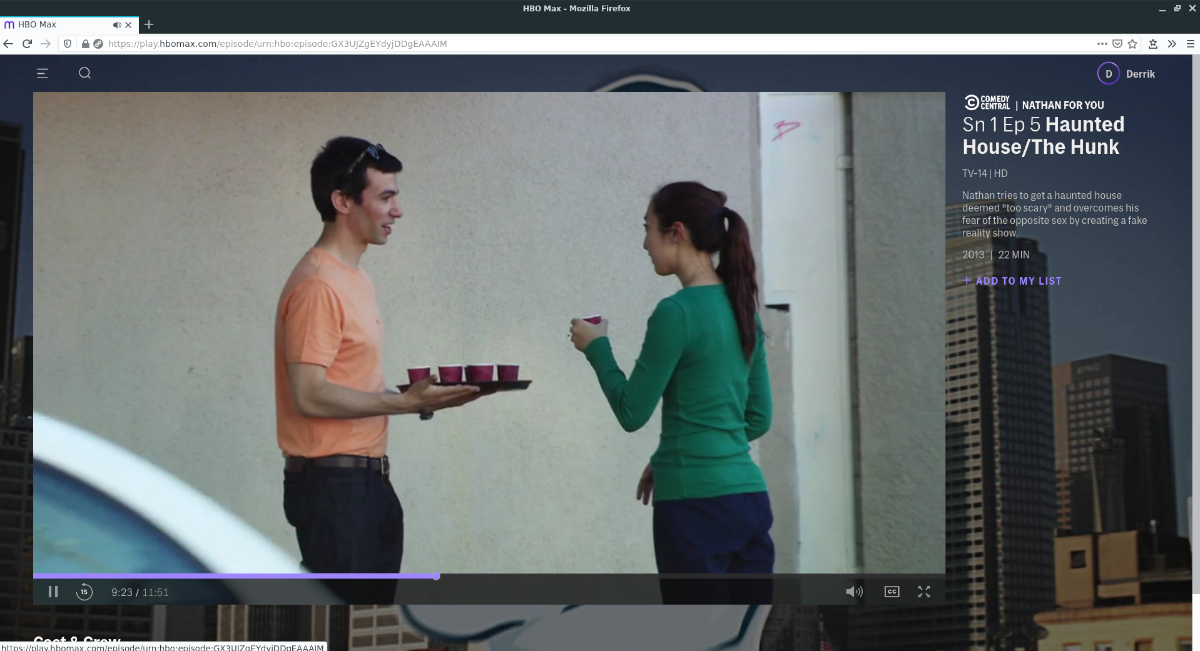Open tracking protection shield icon
Screen dimensions: 1200x651
[x=68, y=44]
